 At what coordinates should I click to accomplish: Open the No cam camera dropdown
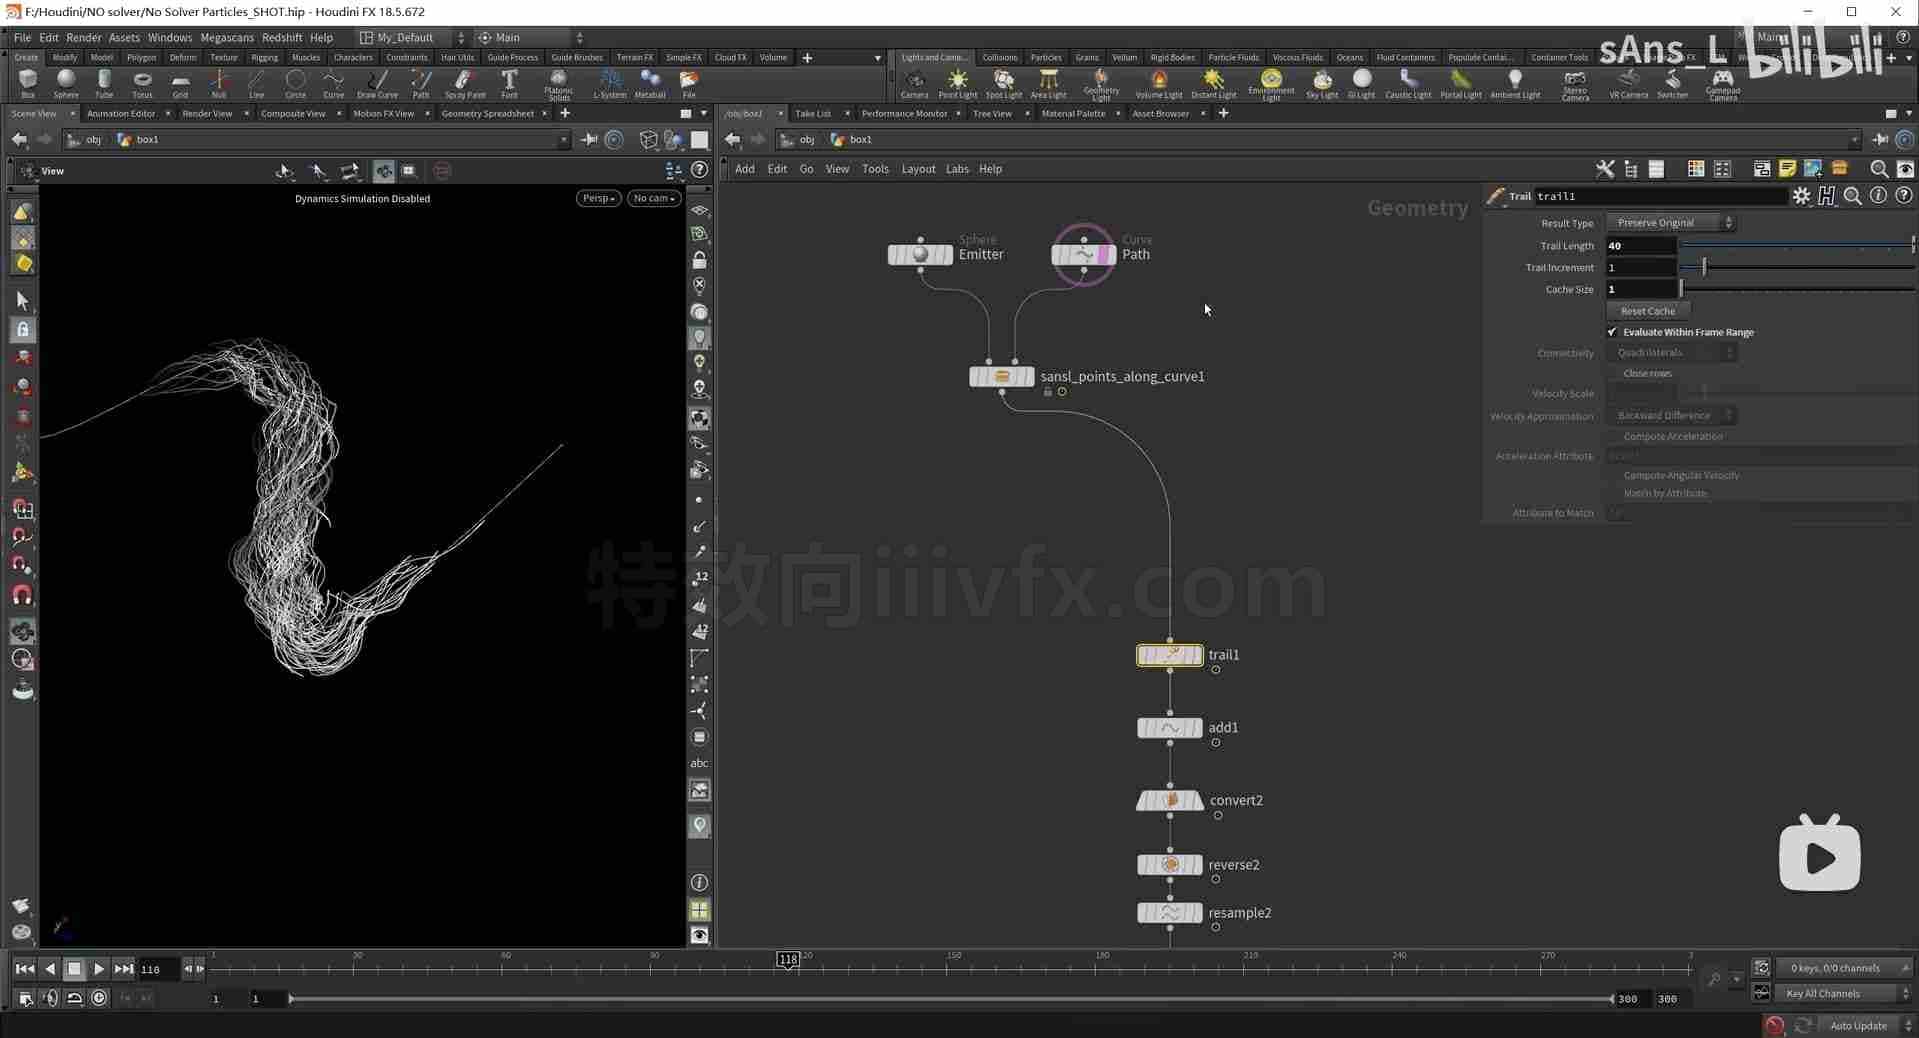point(654,198)
